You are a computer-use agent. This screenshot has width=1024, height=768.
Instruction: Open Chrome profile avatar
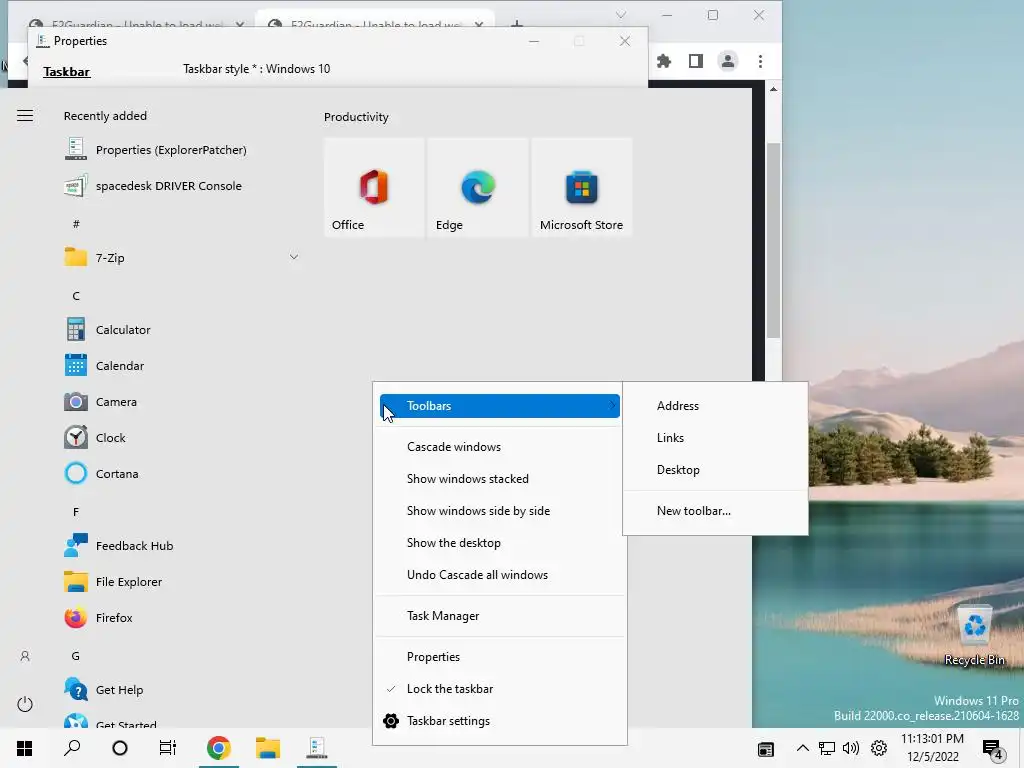(x=728, y=61)
